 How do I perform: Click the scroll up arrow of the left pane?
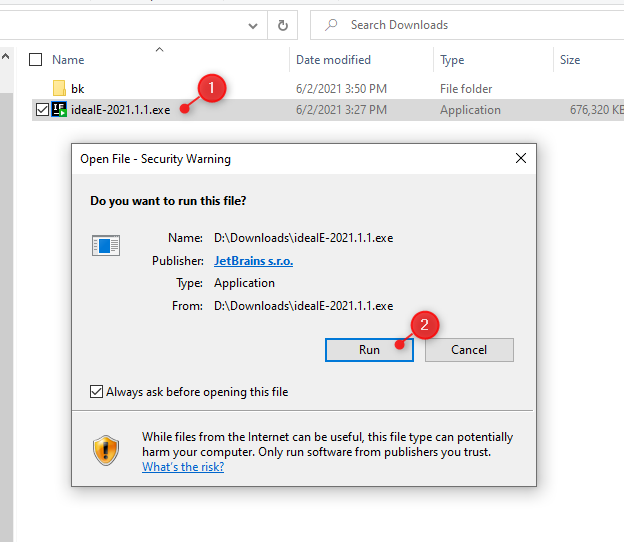6,57
